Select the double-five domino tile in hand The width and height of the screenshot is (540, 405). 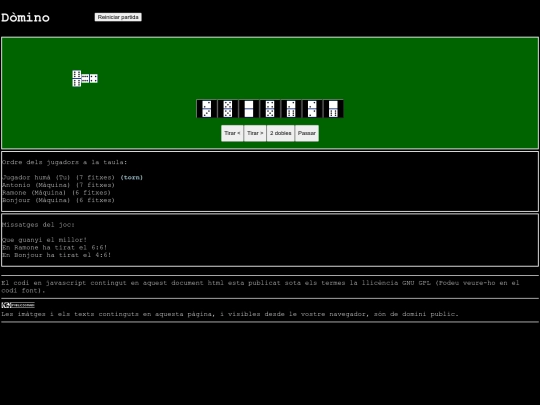tap(228, 109)
